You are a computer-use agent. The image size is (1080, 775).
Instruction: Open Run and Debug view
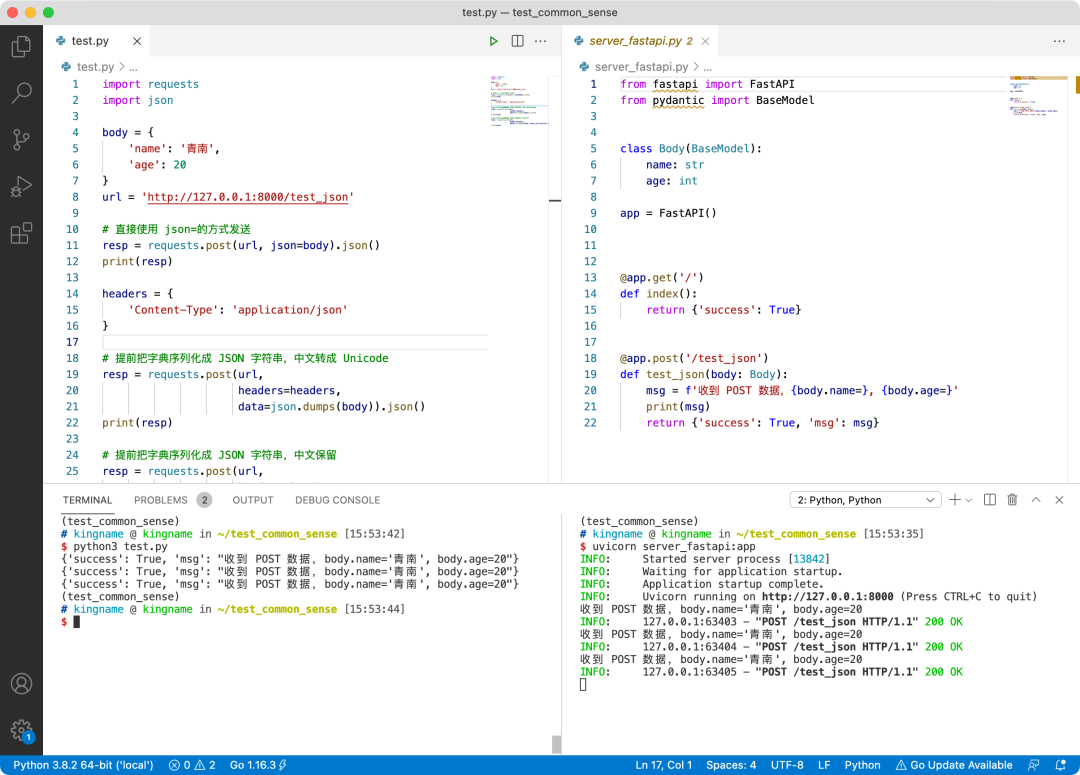coord(21,186)
